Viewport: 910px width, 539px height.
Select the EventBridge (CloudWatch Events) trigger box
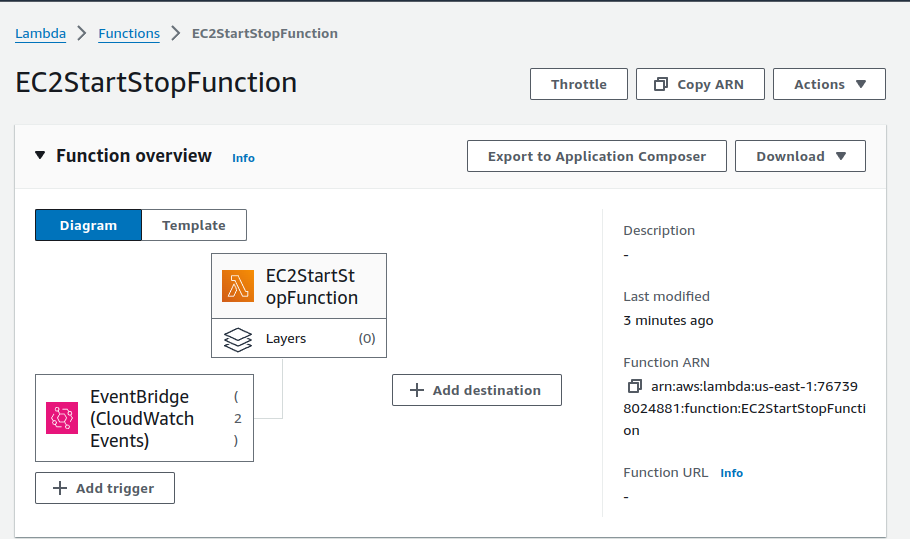144,418
